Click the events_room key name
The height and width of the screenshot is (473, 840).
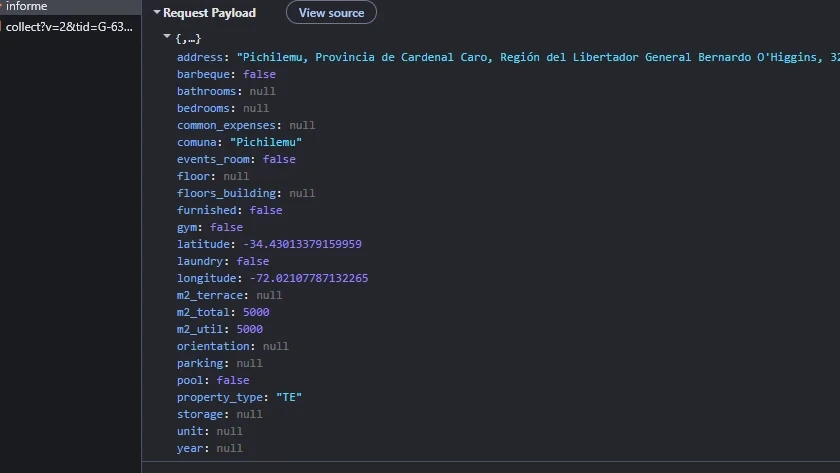(x=213, y=159)
